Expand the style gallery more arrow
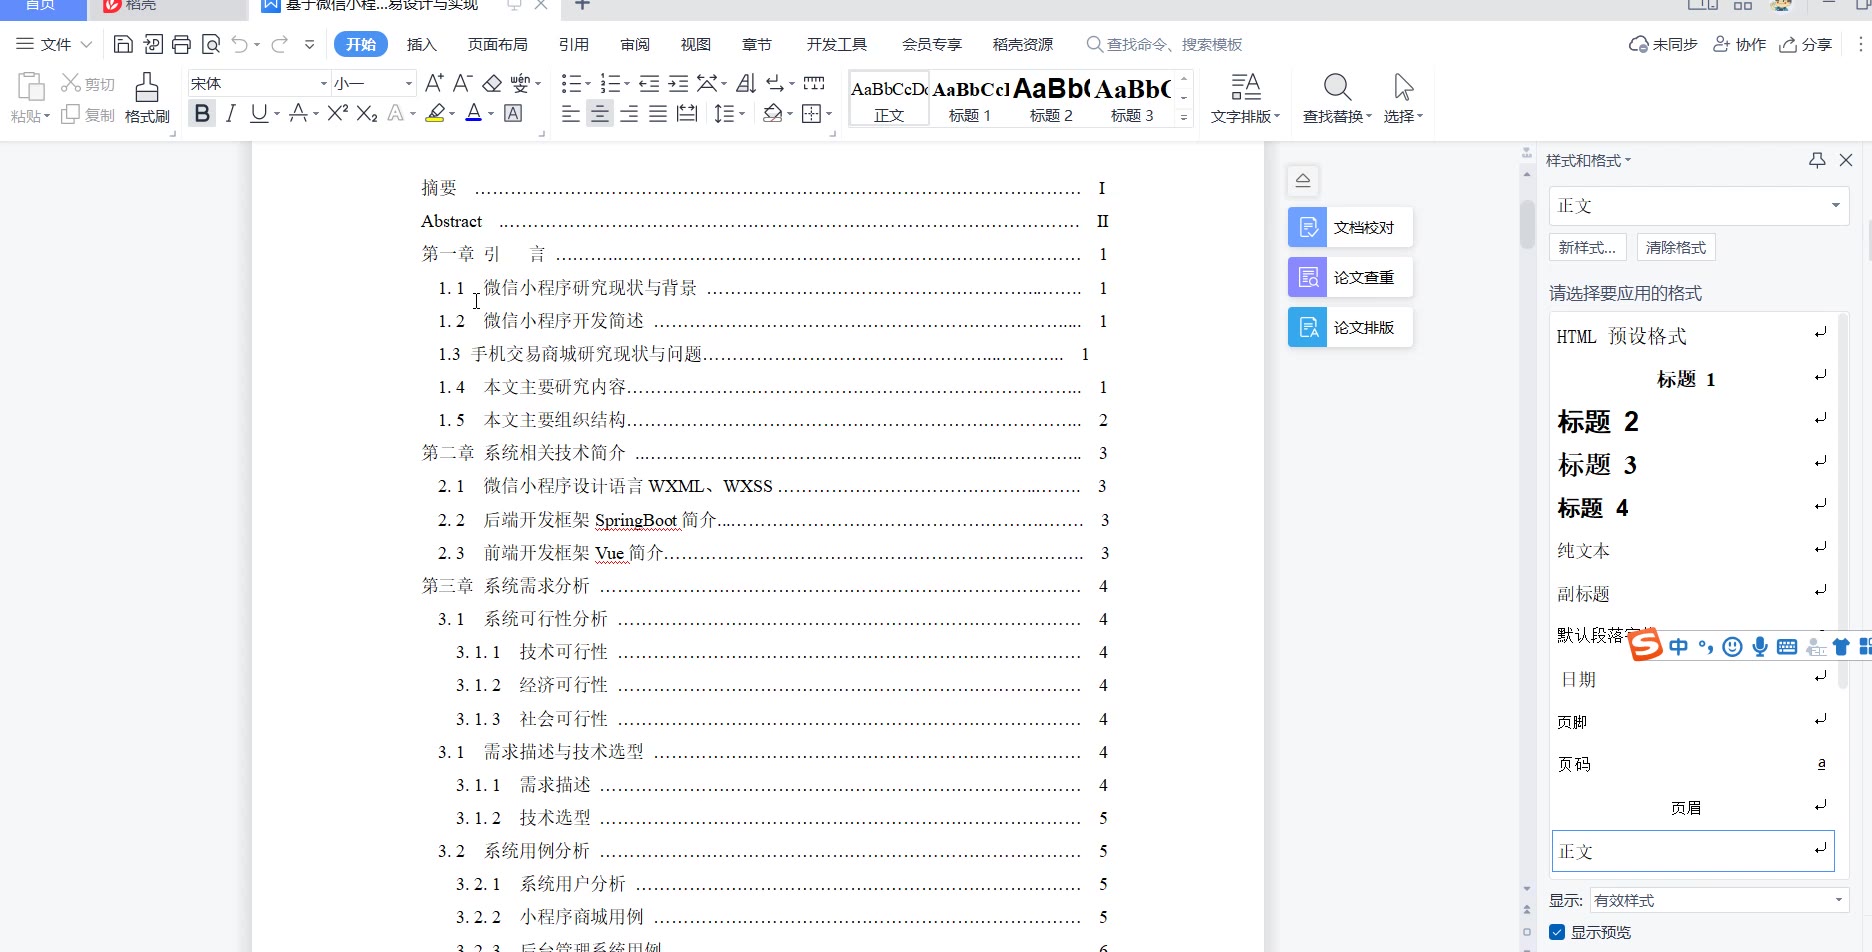 click(x=1184, y=117)
